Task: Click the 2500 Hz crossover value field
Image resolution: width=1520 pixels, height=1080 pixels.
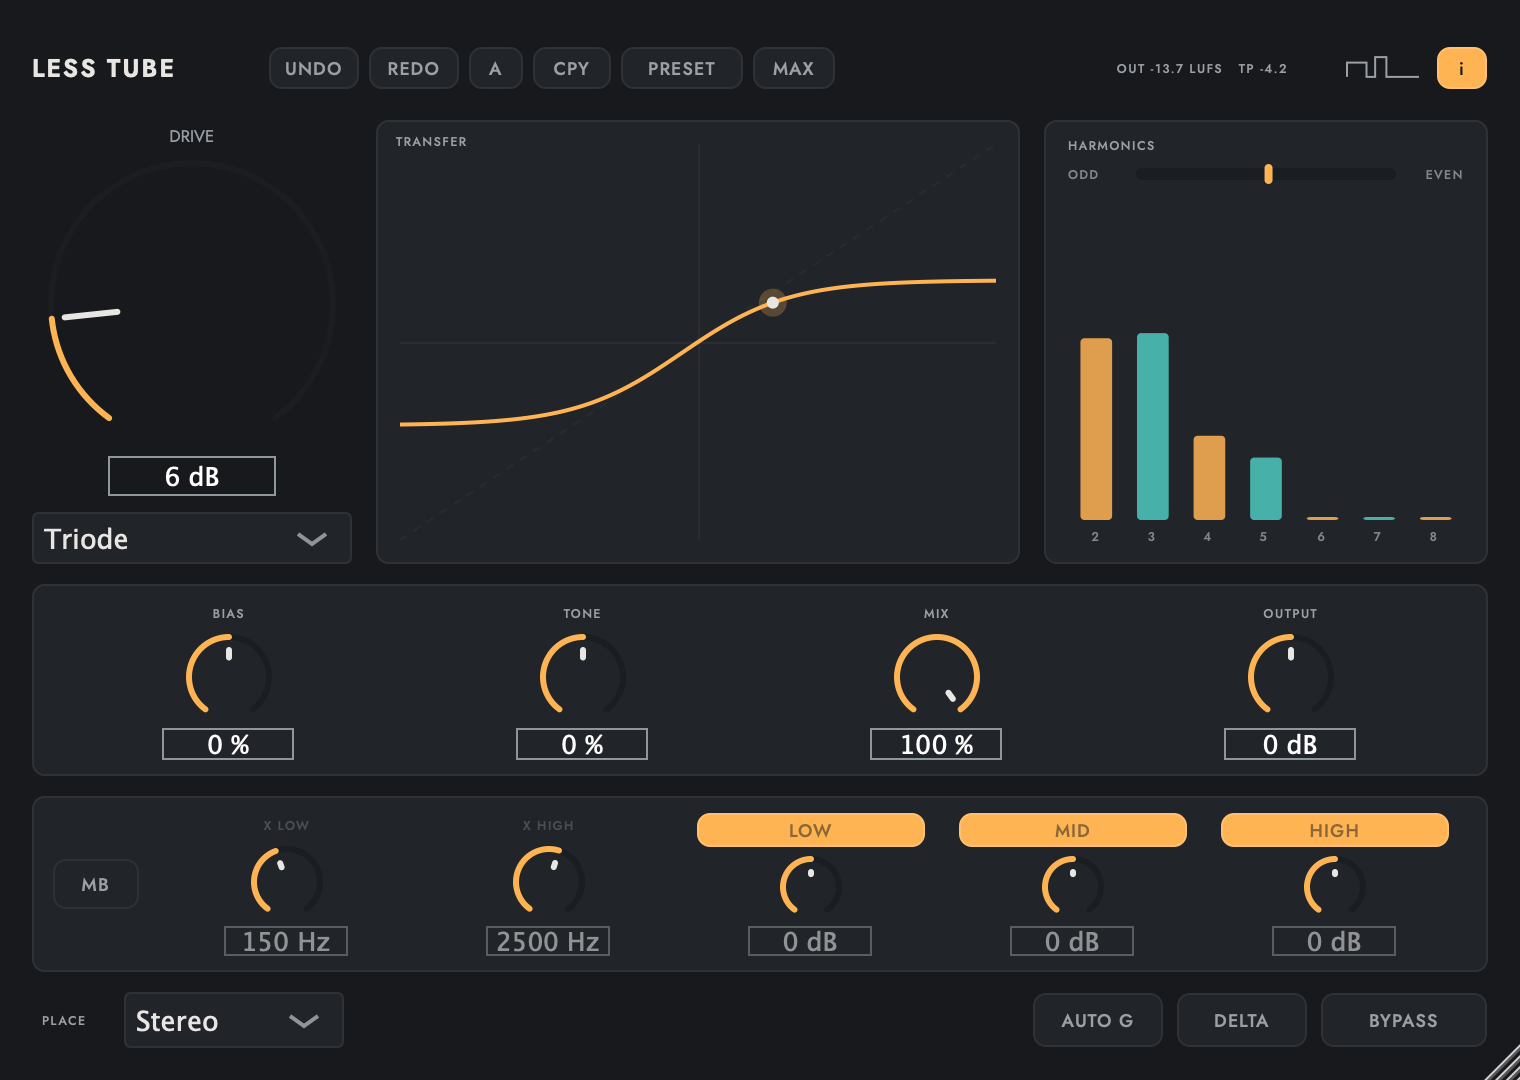Action: 548,941
